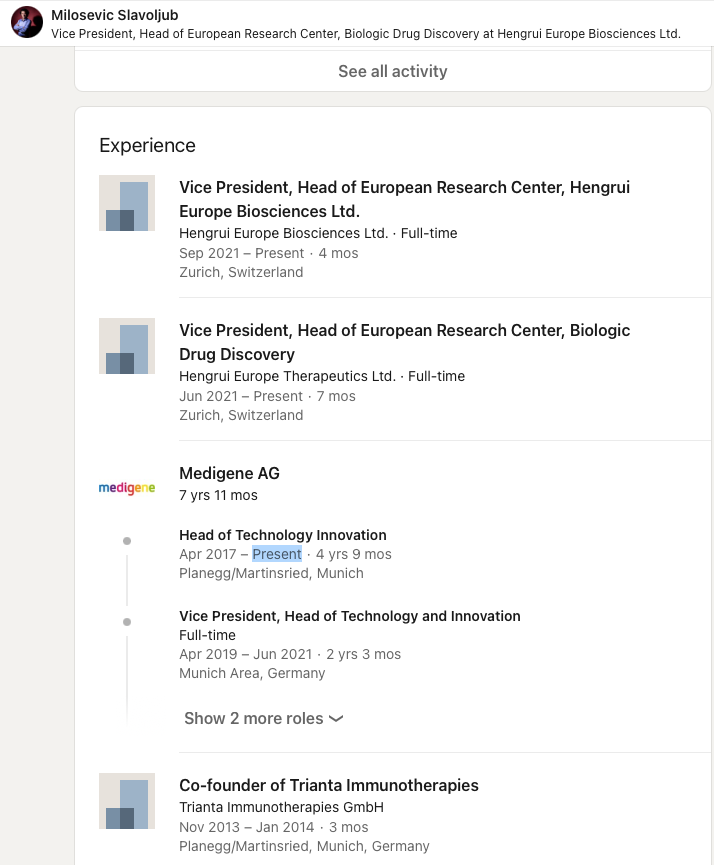The image size is (714, 865).
Task: Click the header headline about Hengrui Europe Biosciences
Action: 366,33
